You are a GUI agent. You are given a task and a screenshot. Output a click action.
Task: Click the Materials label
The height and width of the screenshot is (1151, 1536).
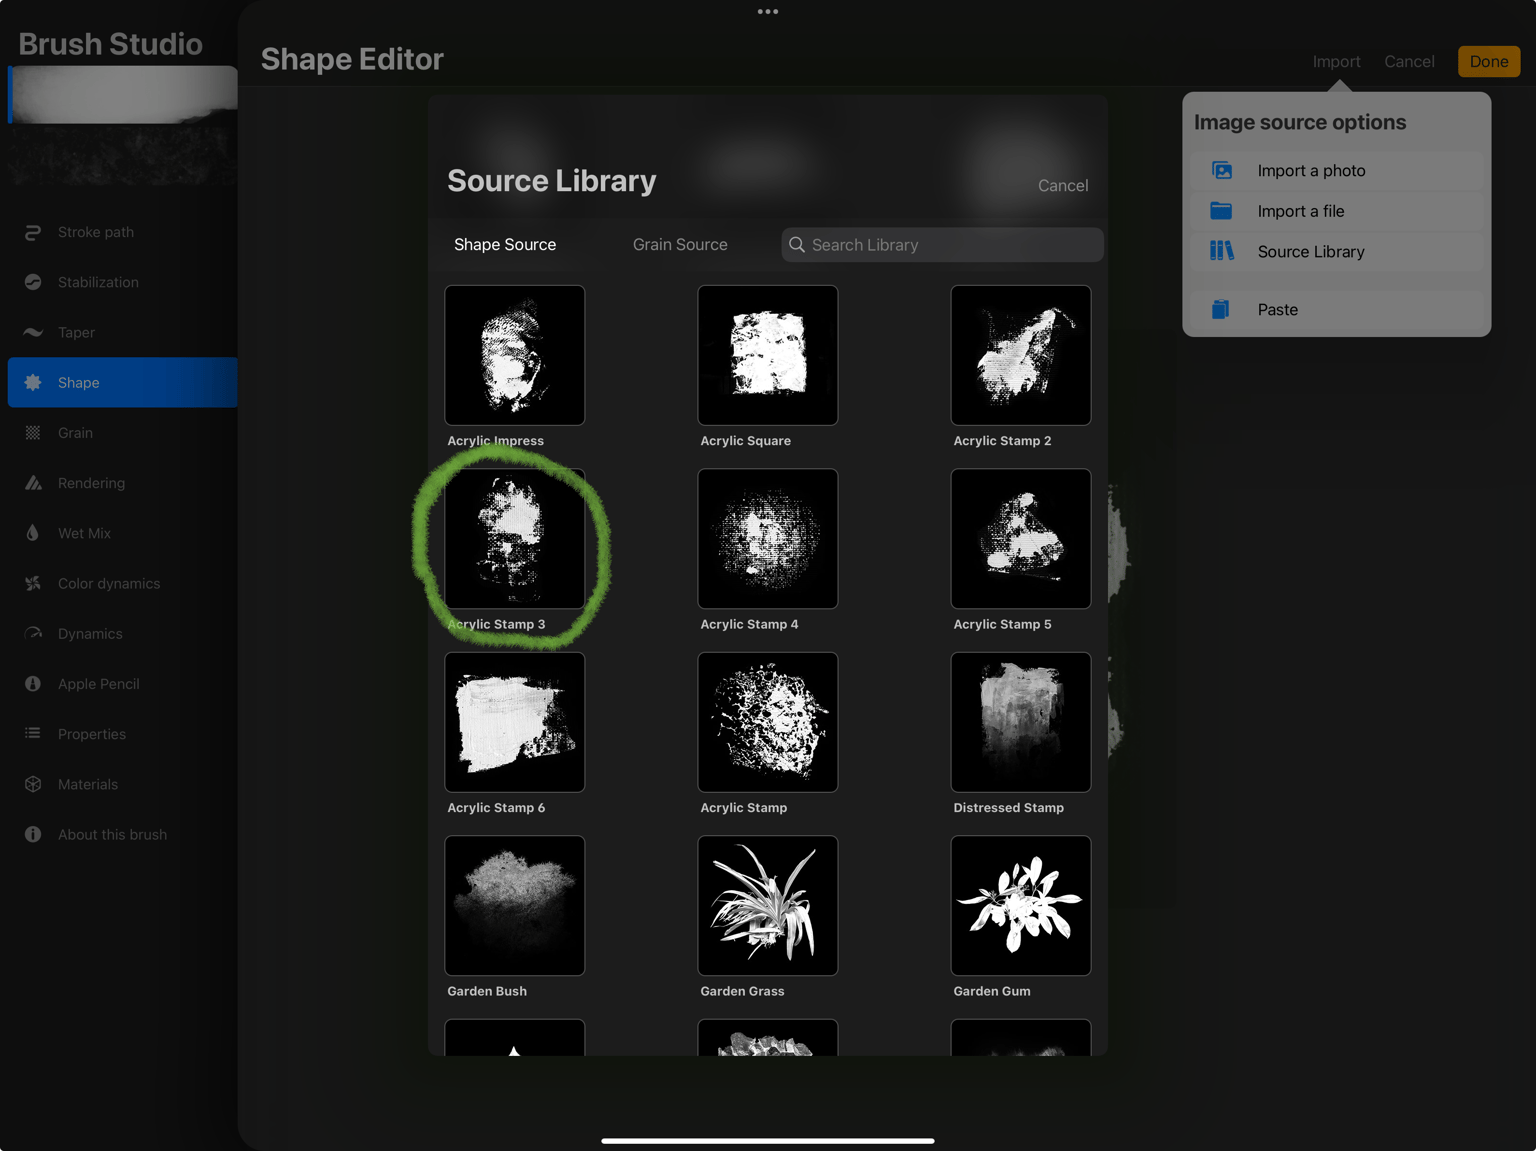[x=88, y=784]
